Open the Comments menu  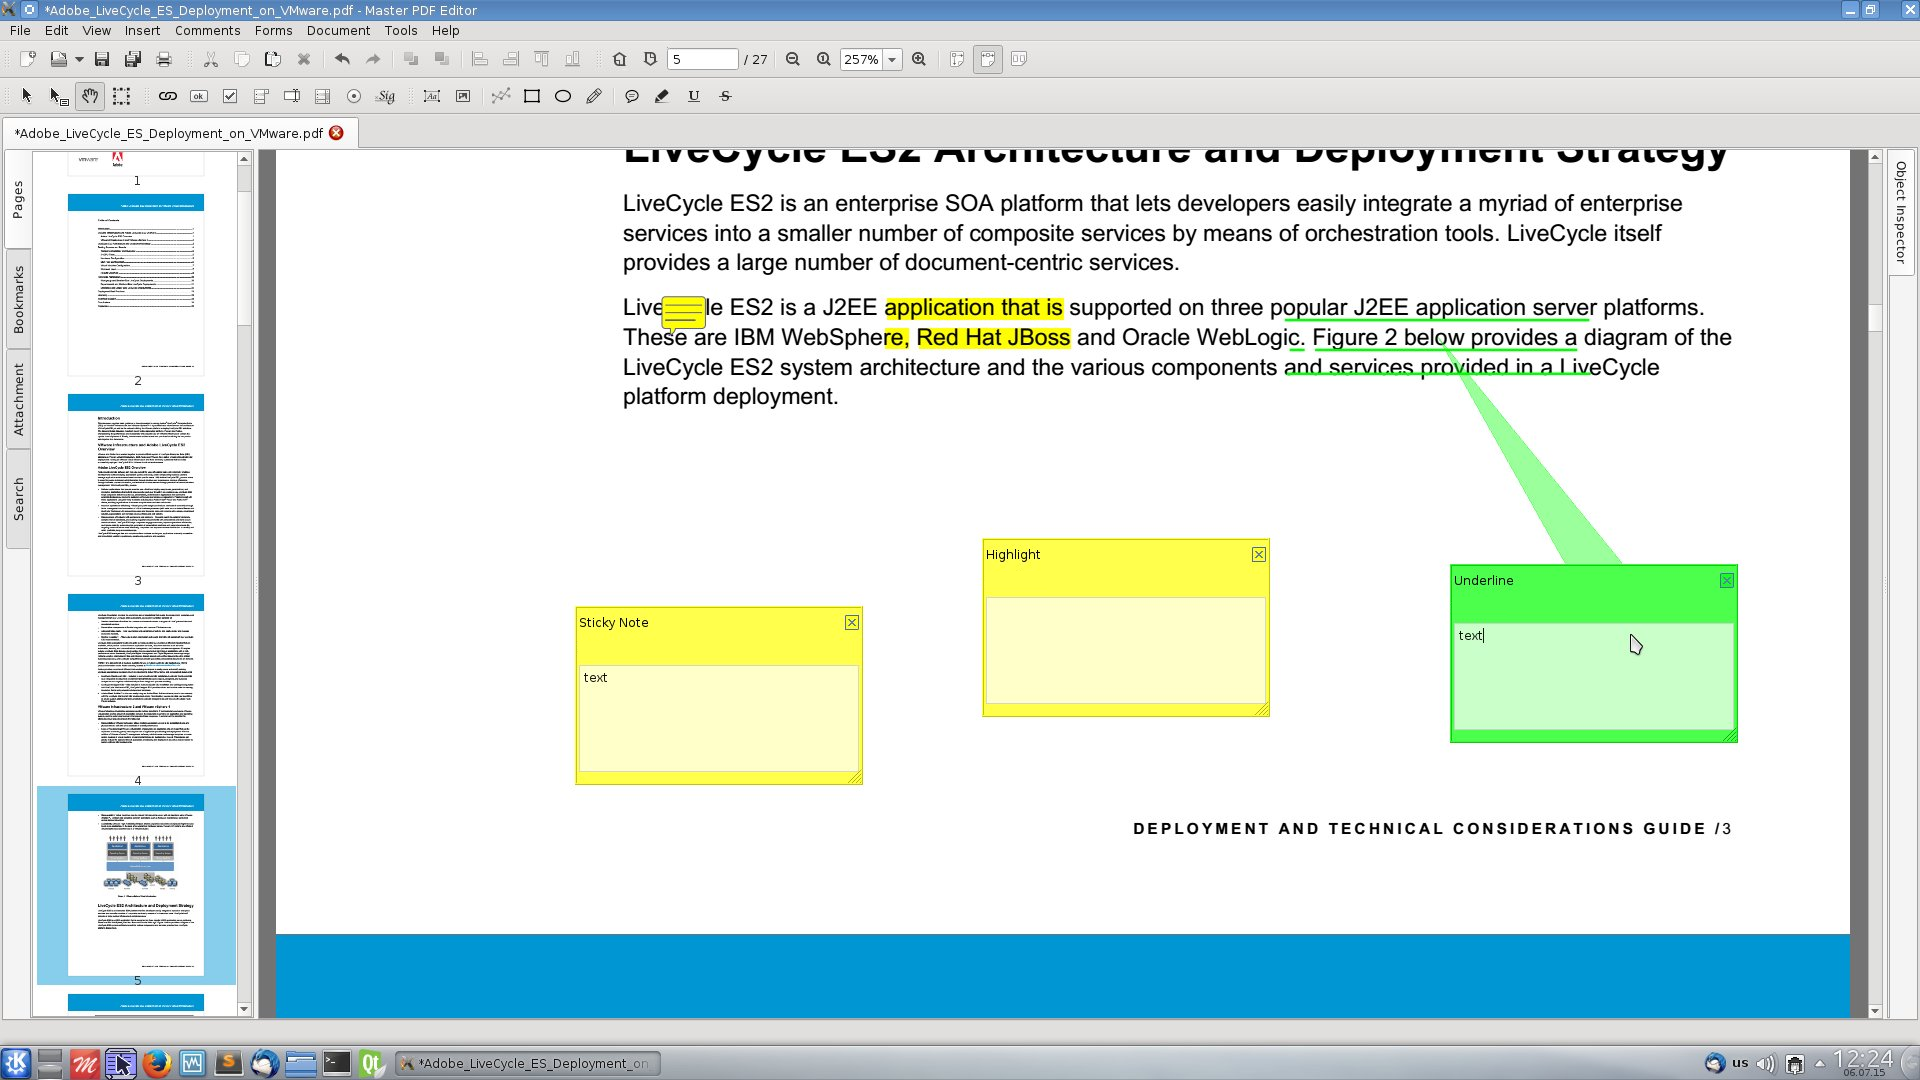(x=207, y=30)
